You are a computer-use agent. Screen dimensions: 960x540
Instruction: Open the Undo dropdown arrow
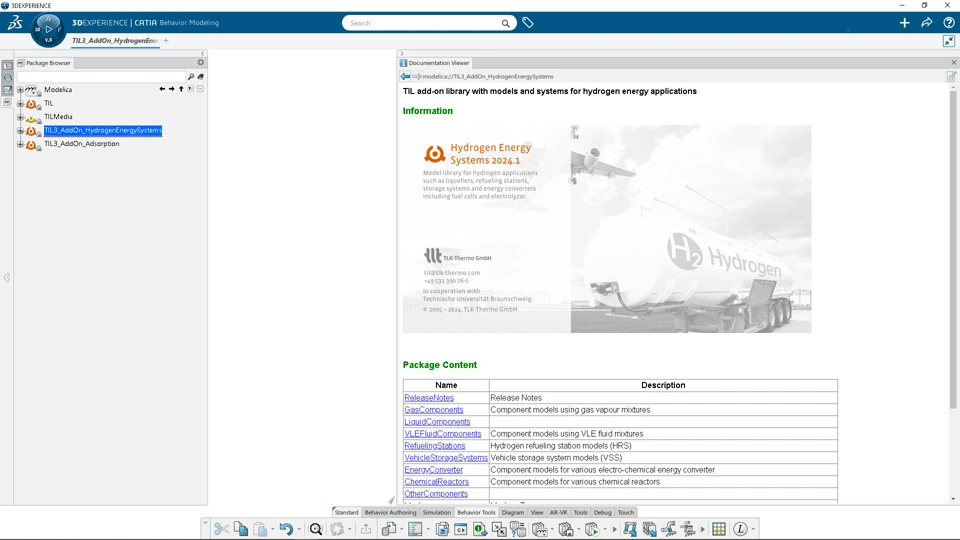point(299,529)
